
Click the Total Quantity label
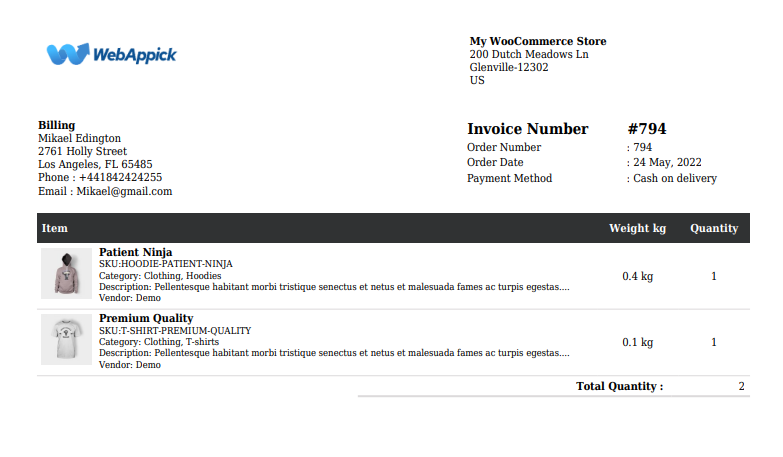620,386
